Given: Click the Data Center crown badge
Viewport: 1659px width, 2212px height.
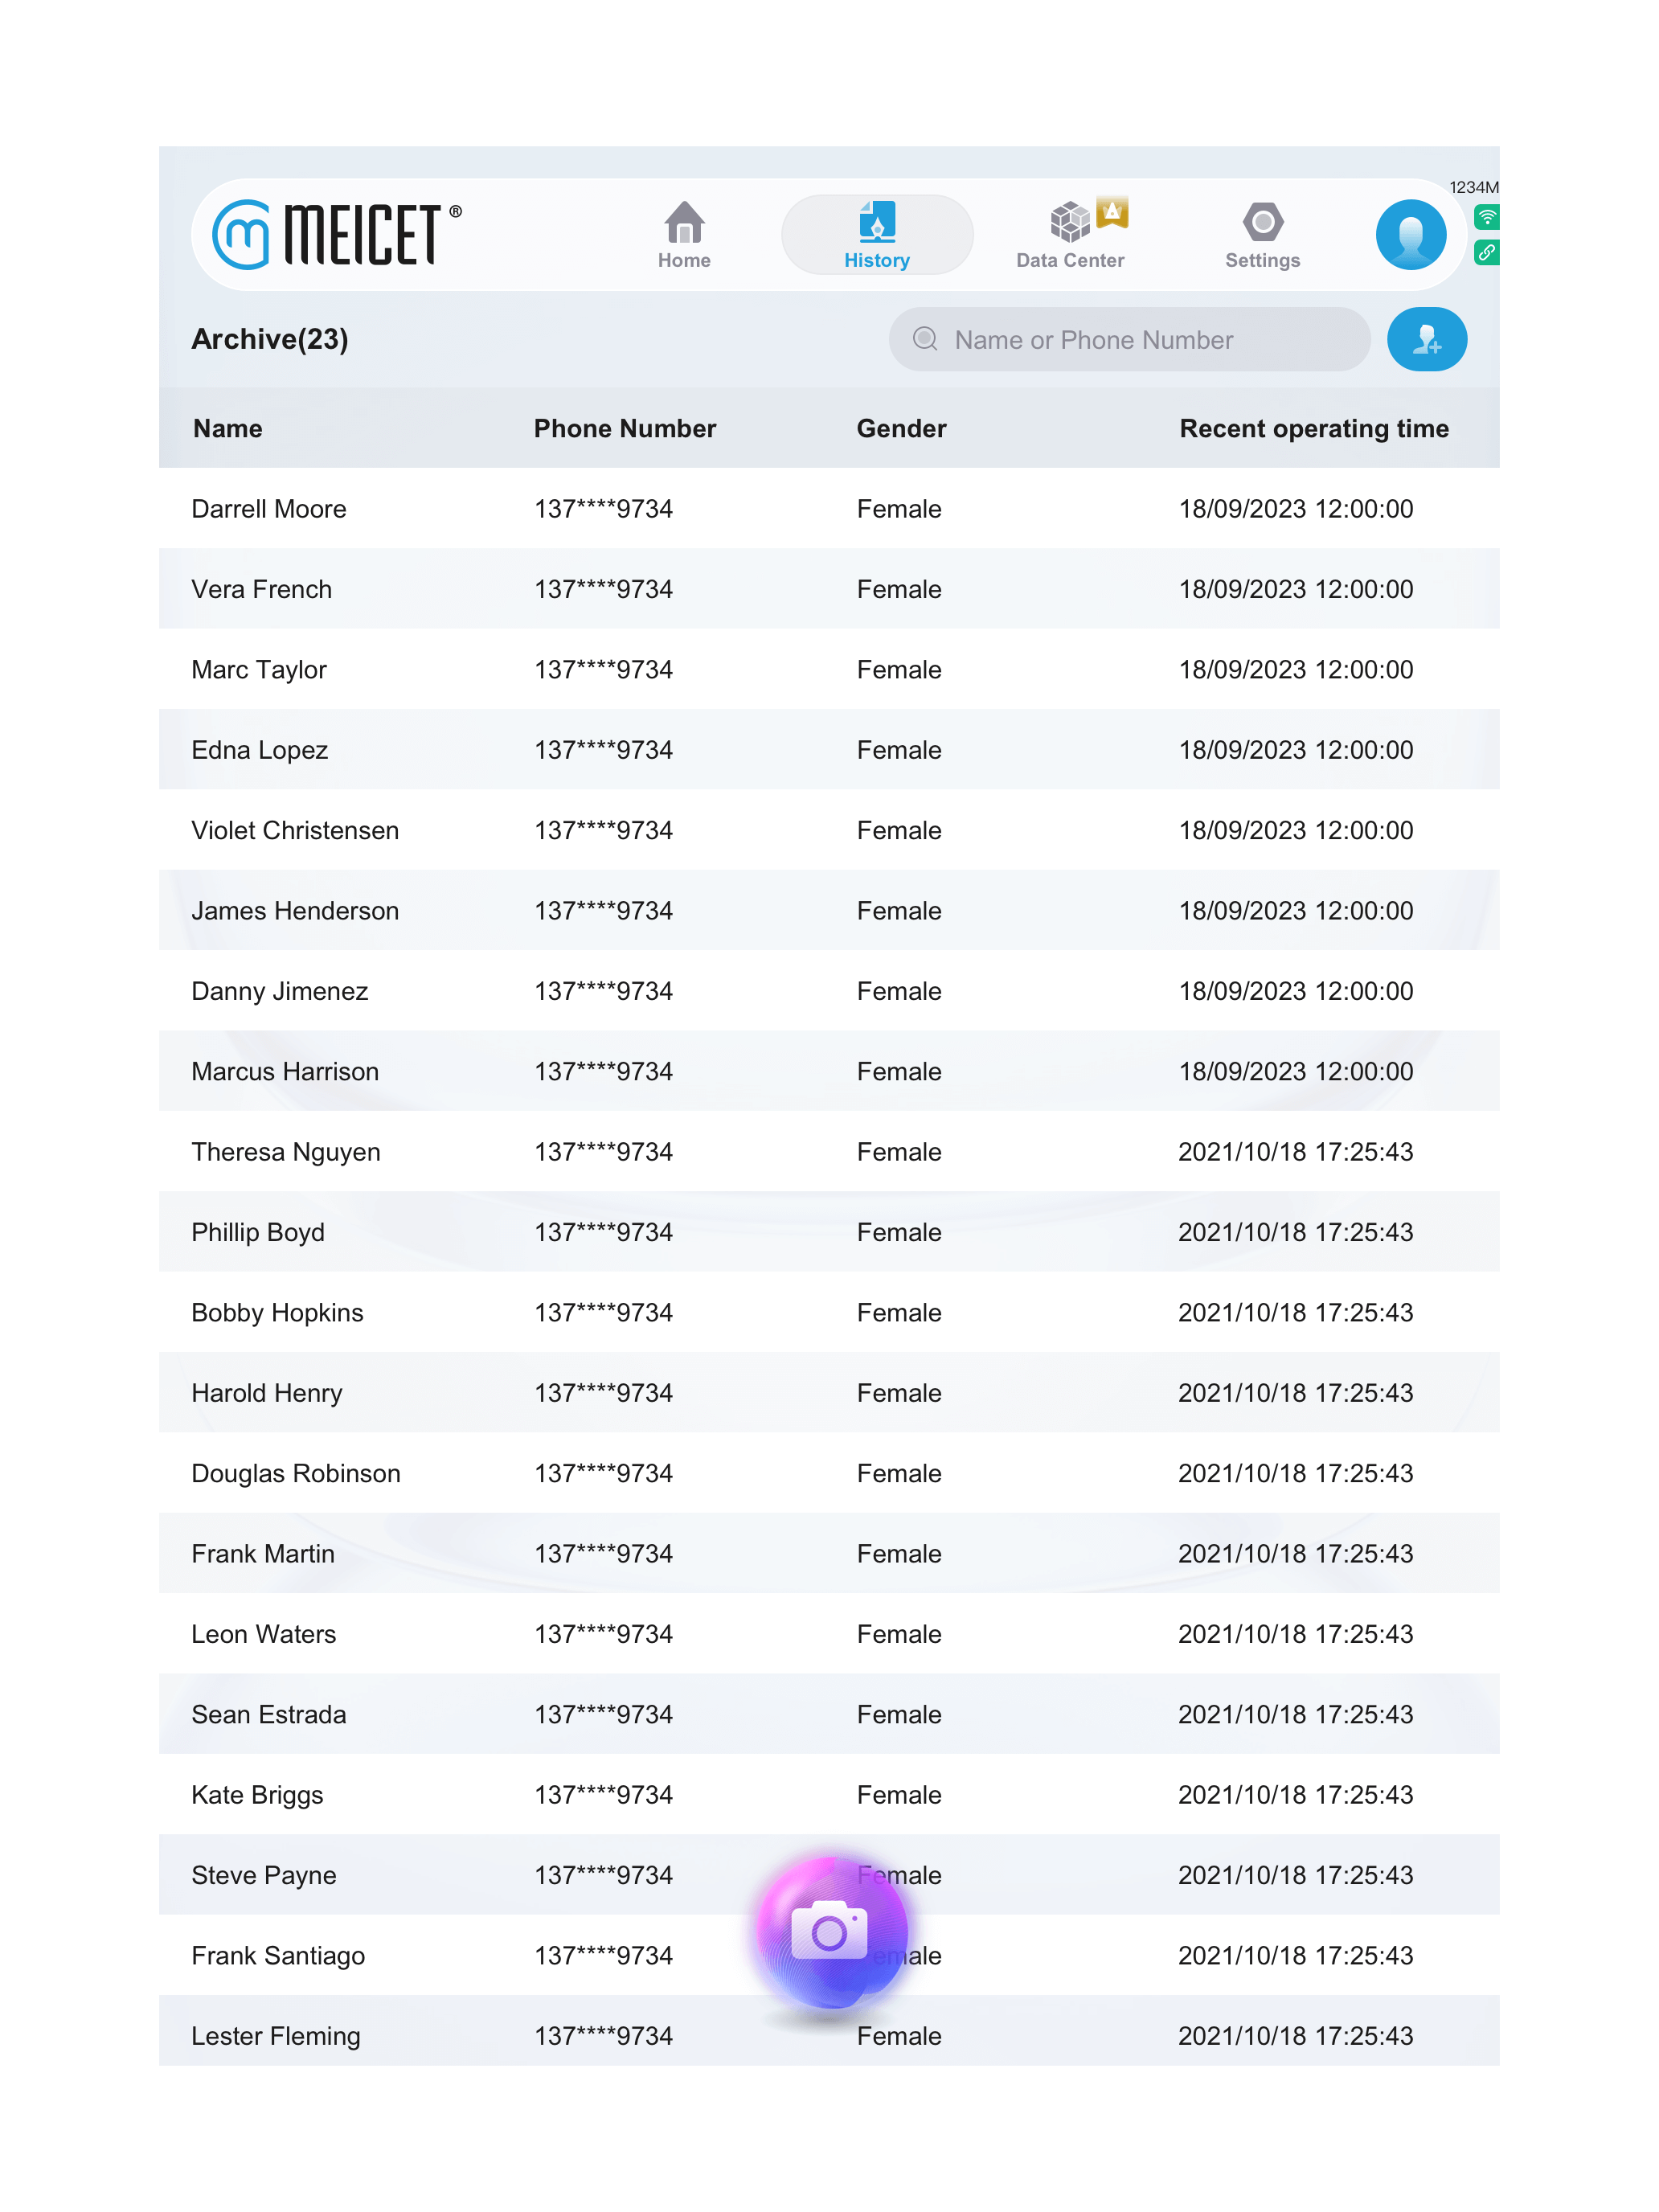Looking at the screenshot, I should [1112, 212].
